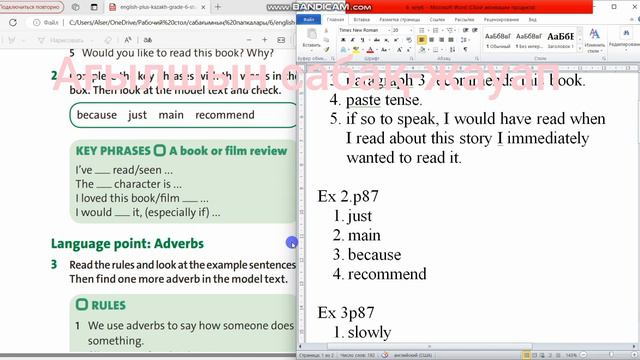This screenshot has width=640, height=360.
Task: Click the numbered list button
Action: tap(436, 30)
